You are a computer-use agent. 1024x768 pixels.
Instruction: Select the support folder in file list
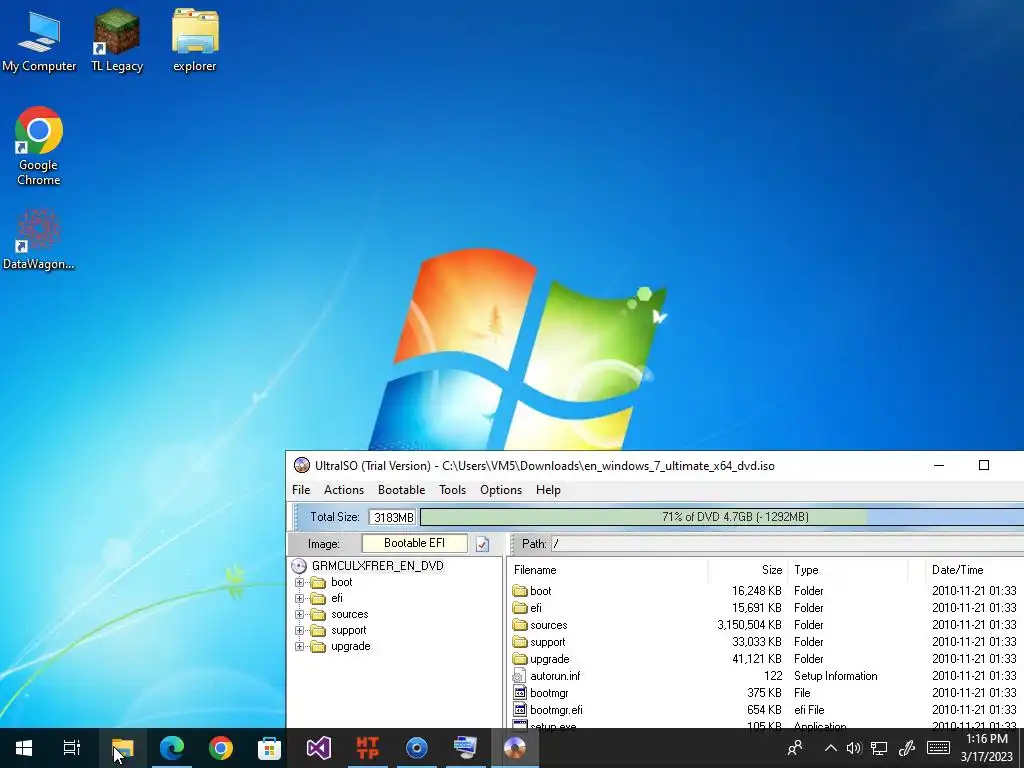pyautogui.click(x=539, y=642)
